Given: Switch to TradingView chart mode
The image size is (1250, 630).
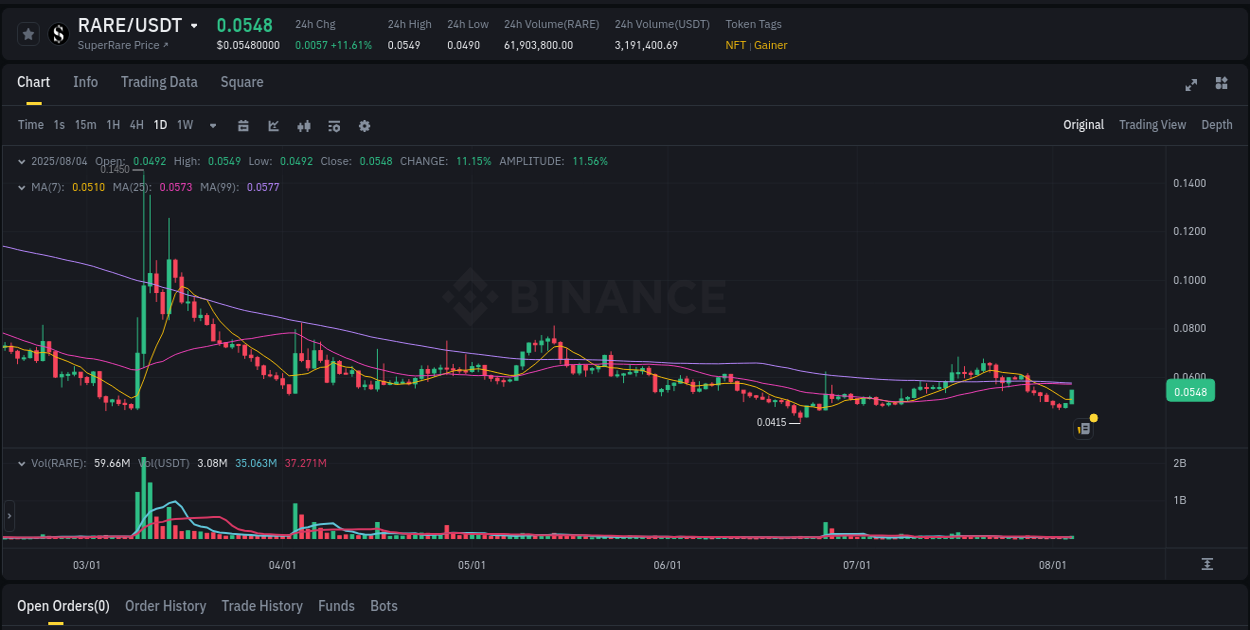Looking at the screenshot, I should click(x=1152, y=125).
